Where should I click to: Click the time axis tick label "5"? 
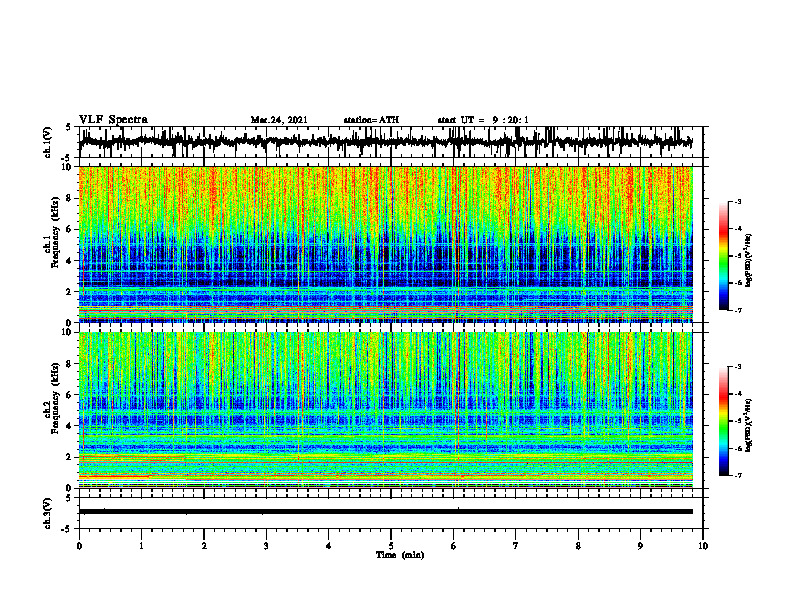(x=391, y=546)
